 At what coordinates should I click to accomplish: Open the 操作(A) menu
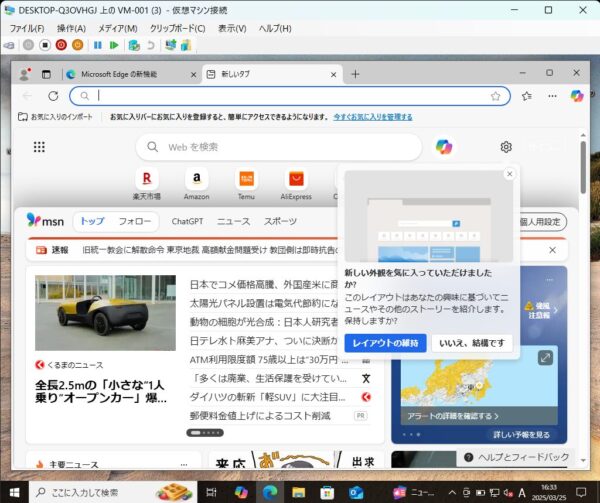(x=71, y=29)
